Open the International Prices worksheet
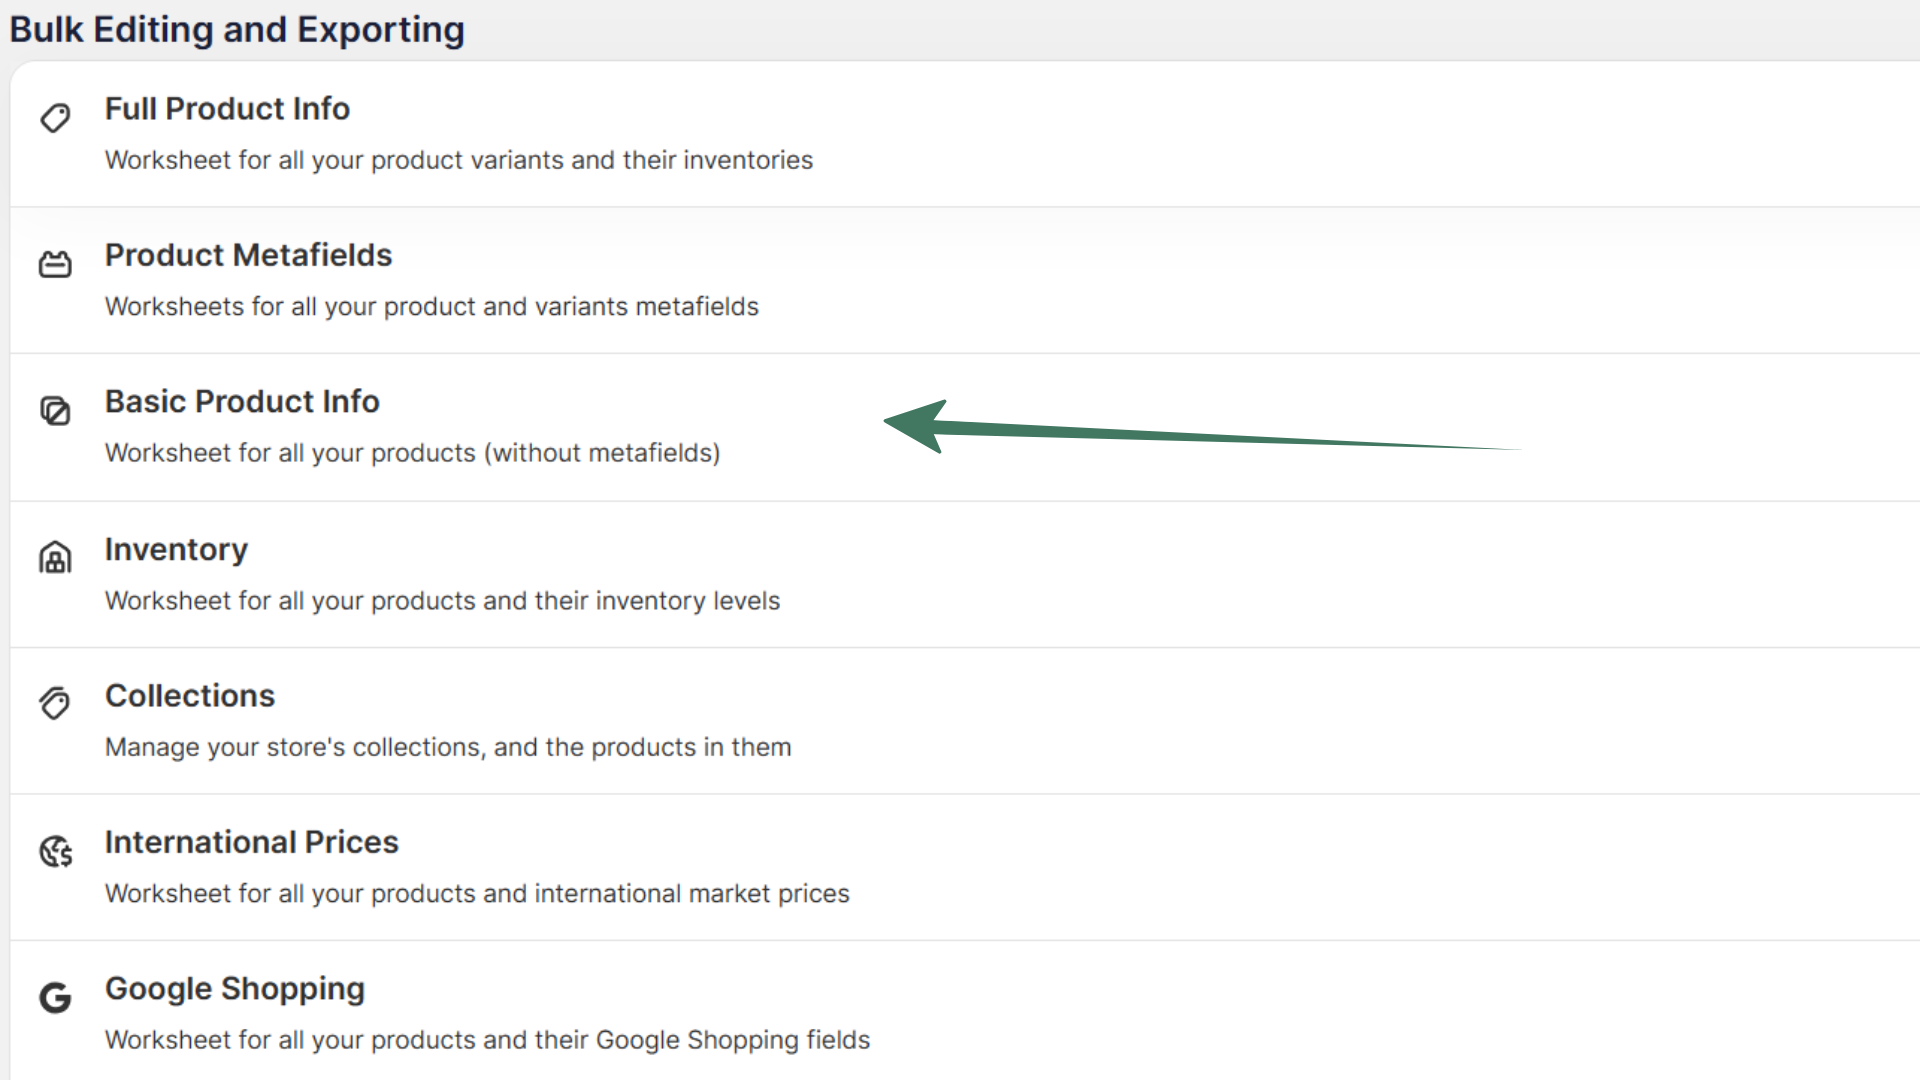1920x1080 pixels. pos(251,842)
